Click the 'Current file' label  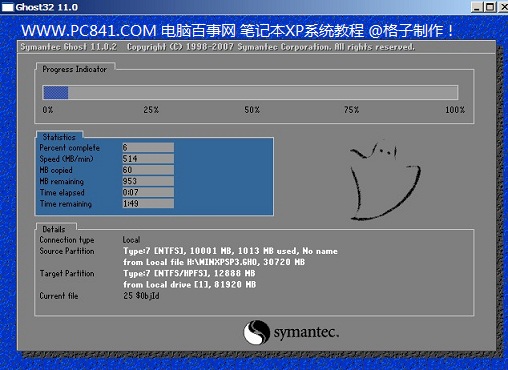pos(59,296)
